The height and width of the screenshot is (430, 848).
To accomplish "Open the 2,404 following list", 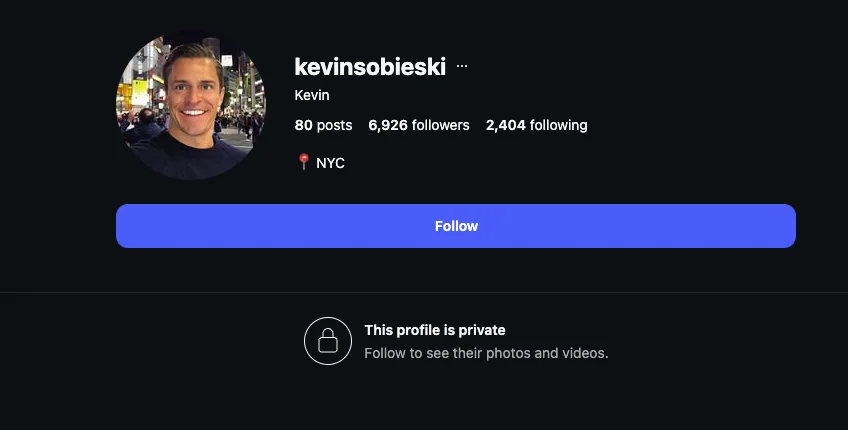I will point(536,125).
